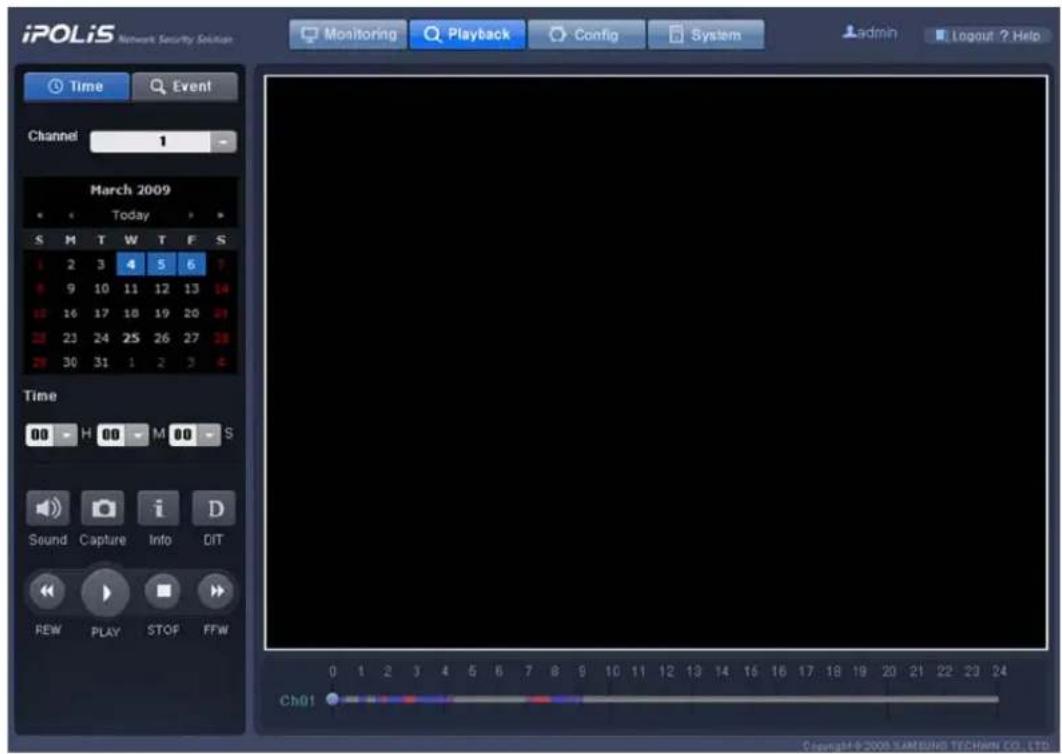Jump to Today in the calendar

(130, 215)
